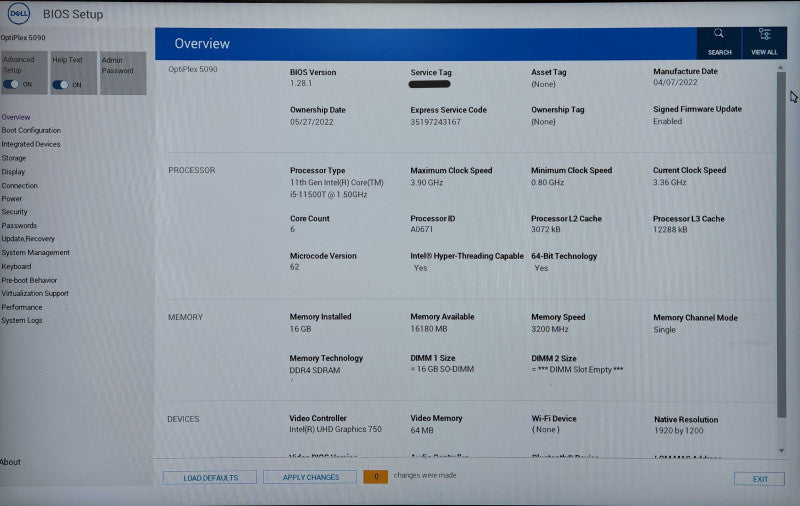Open Passwords section
The image size is (800, 506).
[x=19, y=225]
